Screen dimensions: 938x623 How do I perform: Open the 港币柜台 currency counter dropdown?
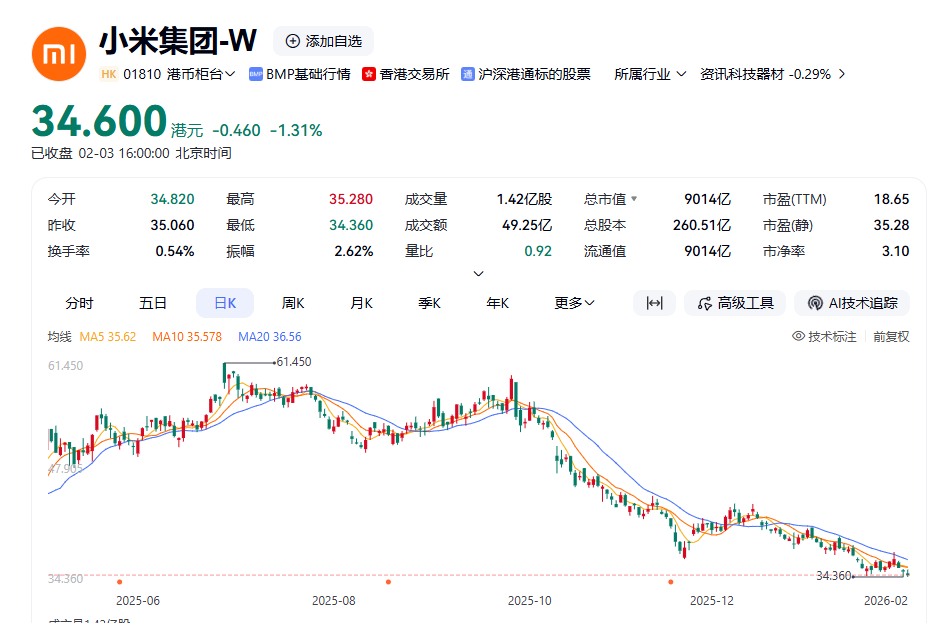point(201,74)
